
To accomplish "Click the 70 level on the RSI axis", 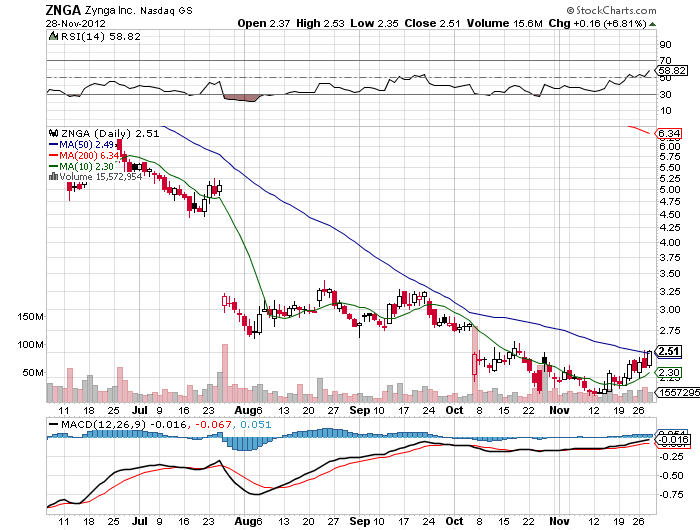I will point(665,60).
